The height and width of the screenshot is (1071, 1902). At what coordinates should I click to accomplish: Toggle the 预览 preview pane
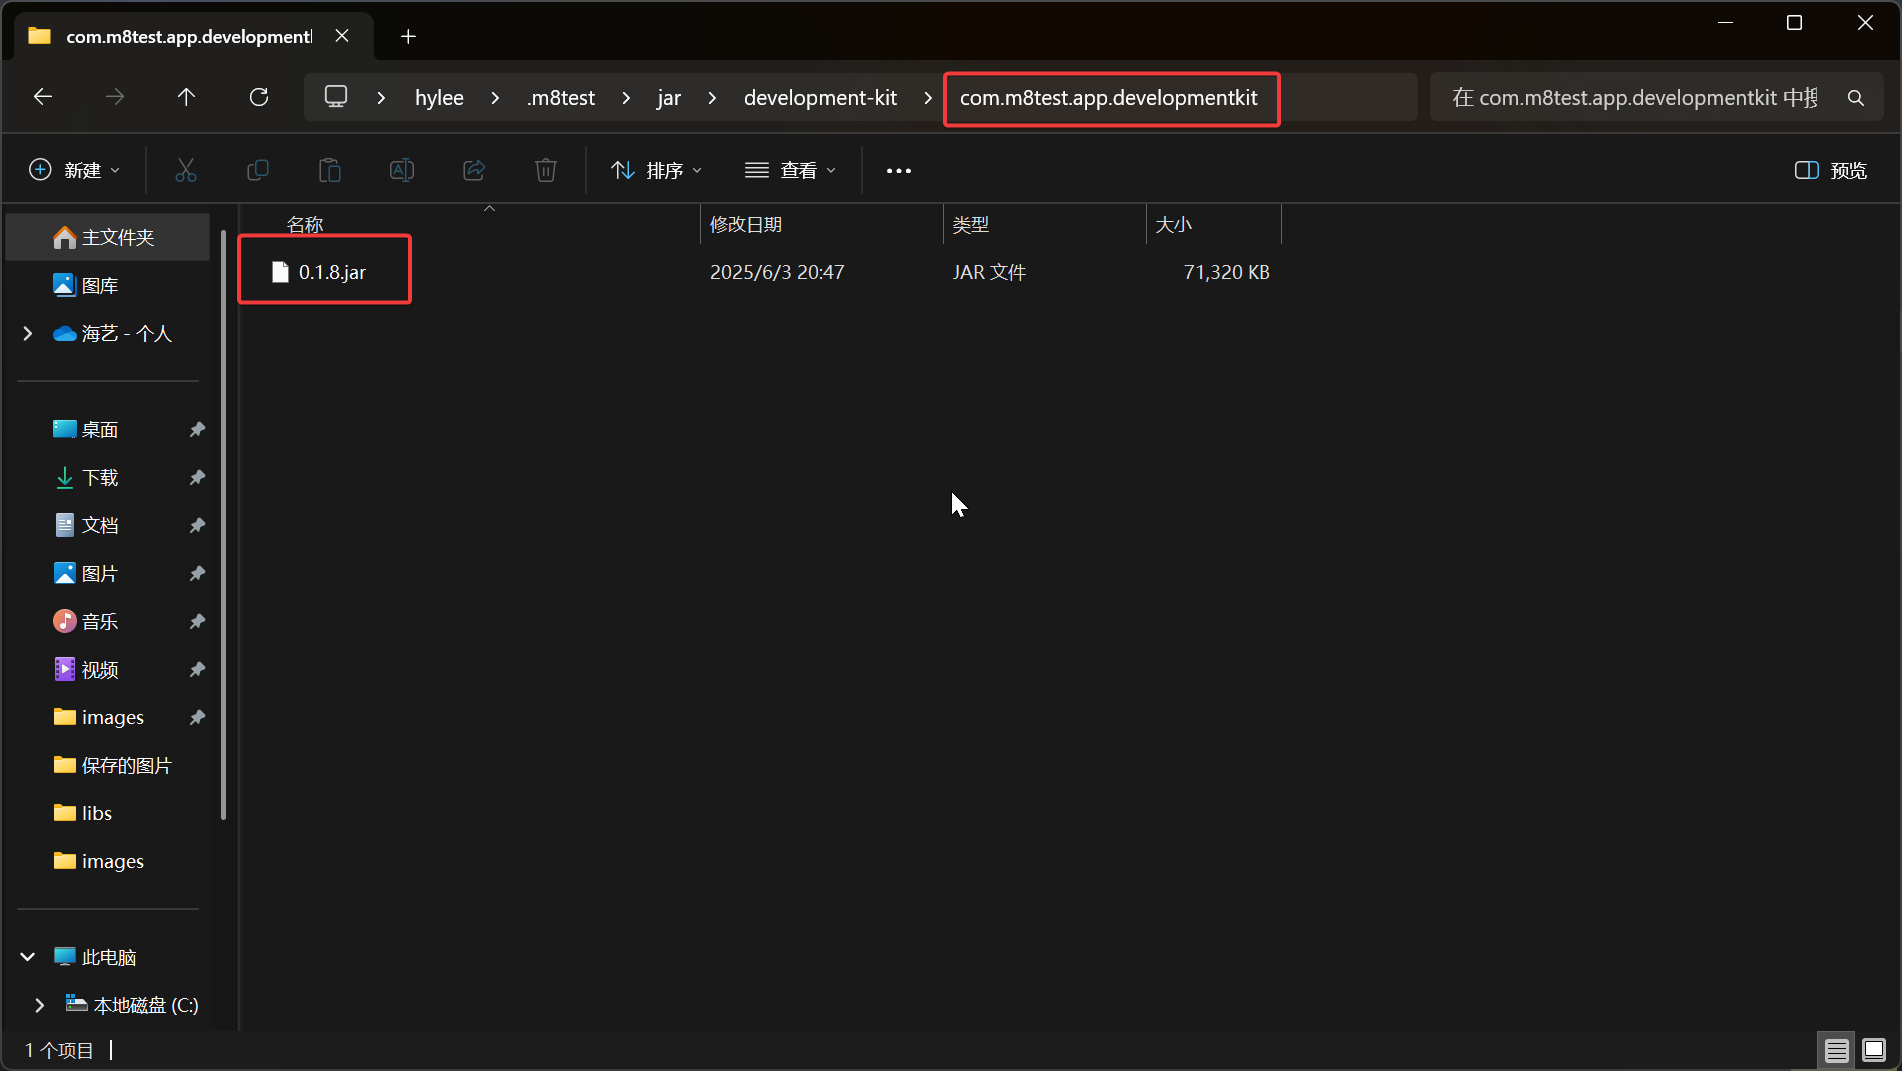(1831, 170)
